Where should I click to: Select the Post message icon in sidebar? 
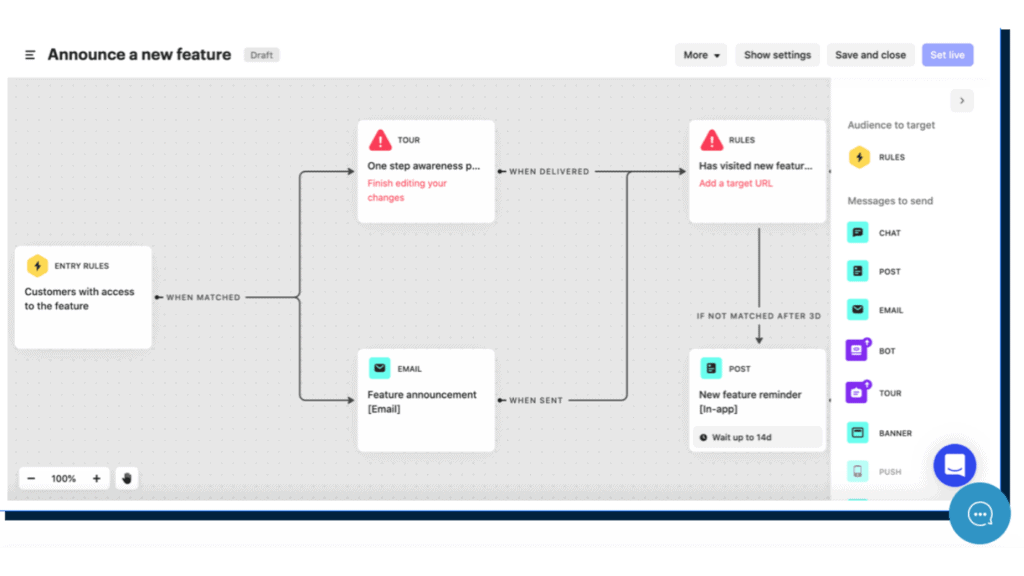(858, 271)
